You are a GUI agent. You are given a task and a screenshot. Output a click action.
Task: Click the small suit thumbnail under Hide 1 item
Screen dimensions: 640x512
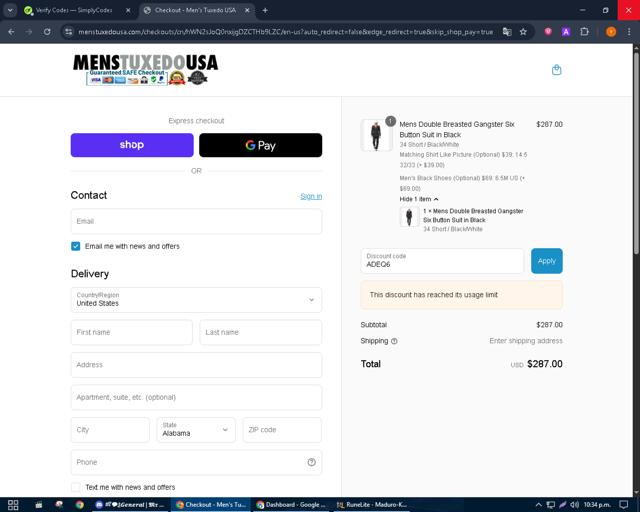click(409, 216)
